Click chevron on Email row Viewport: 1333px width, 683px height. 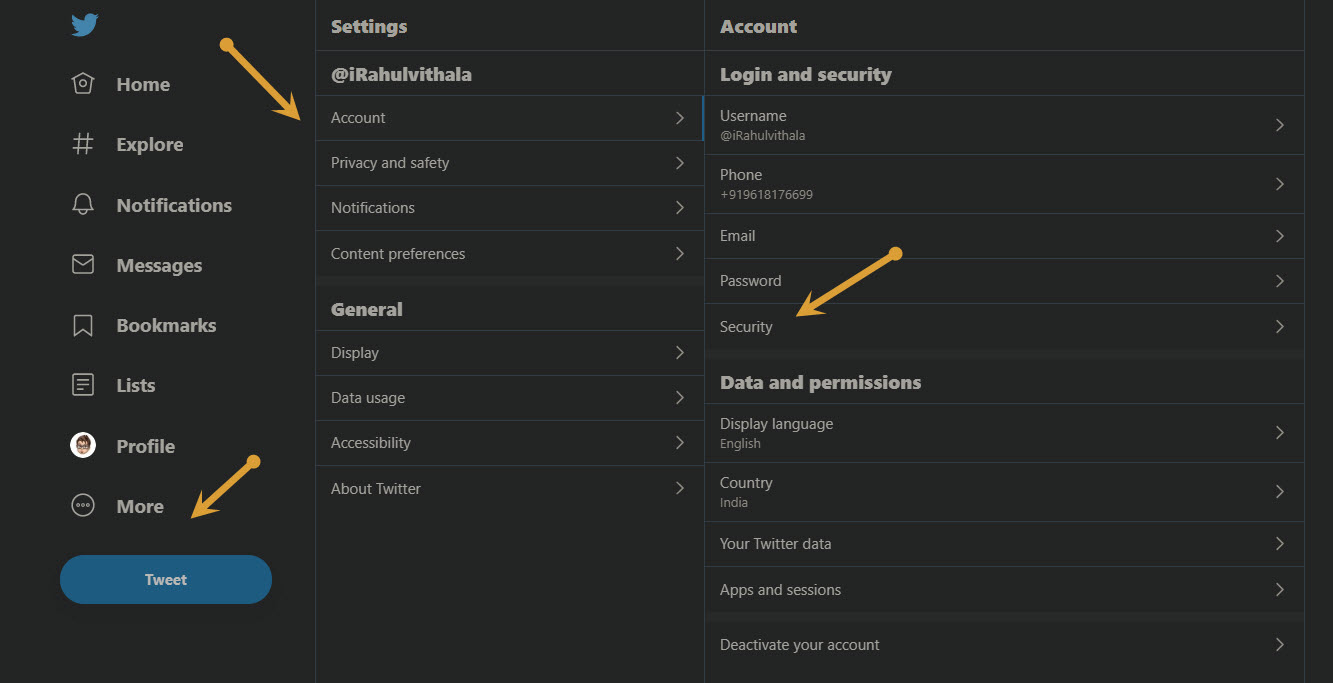pyautogui.click(x=1280, y=236)
